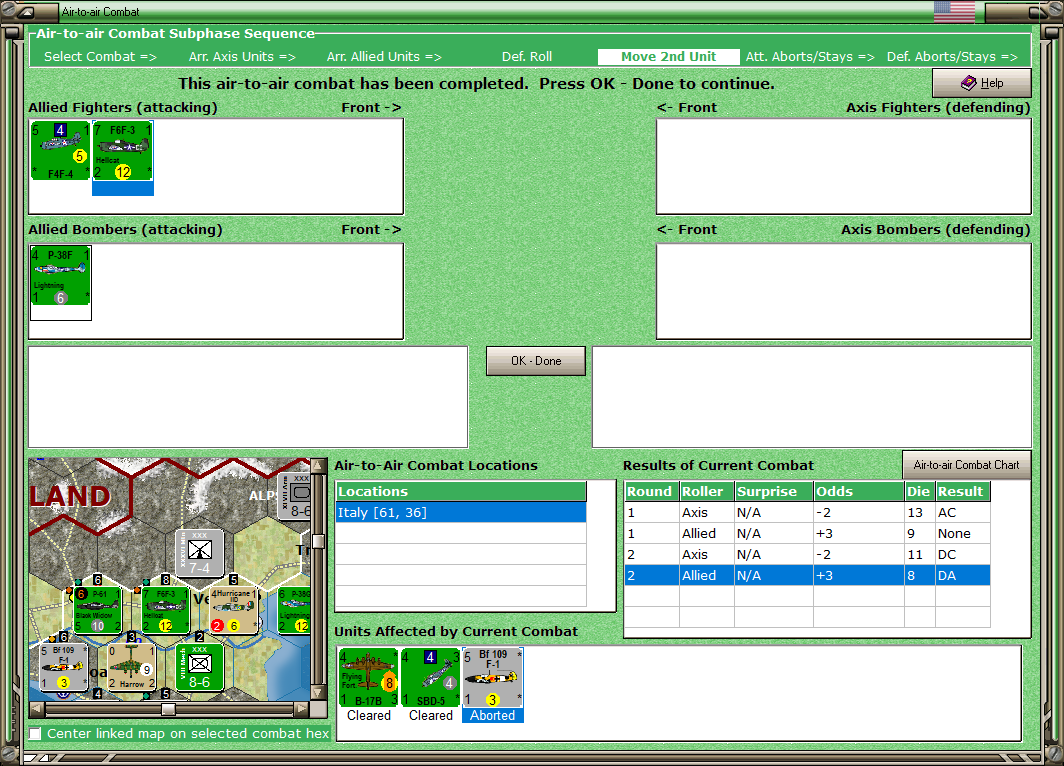
Task: Click the Def. Roll subphase step
Action: [527, 57]
